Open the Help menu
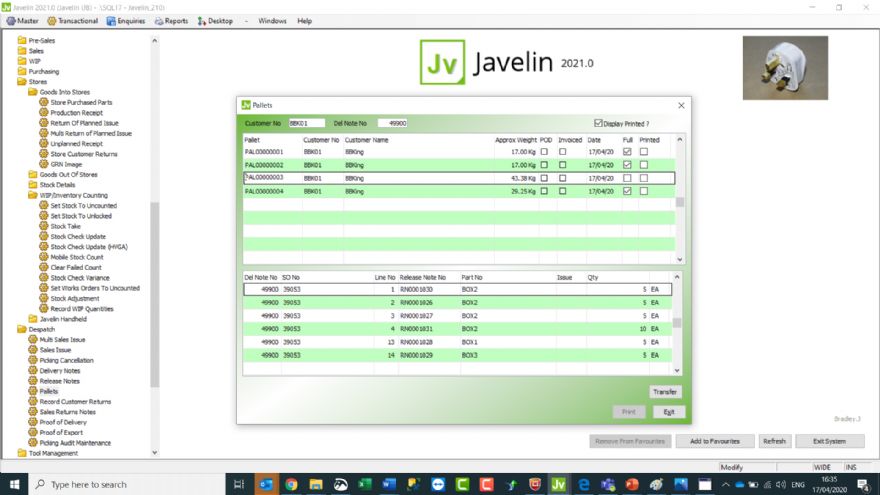880x495 pixels. click(x=305, y=21)
